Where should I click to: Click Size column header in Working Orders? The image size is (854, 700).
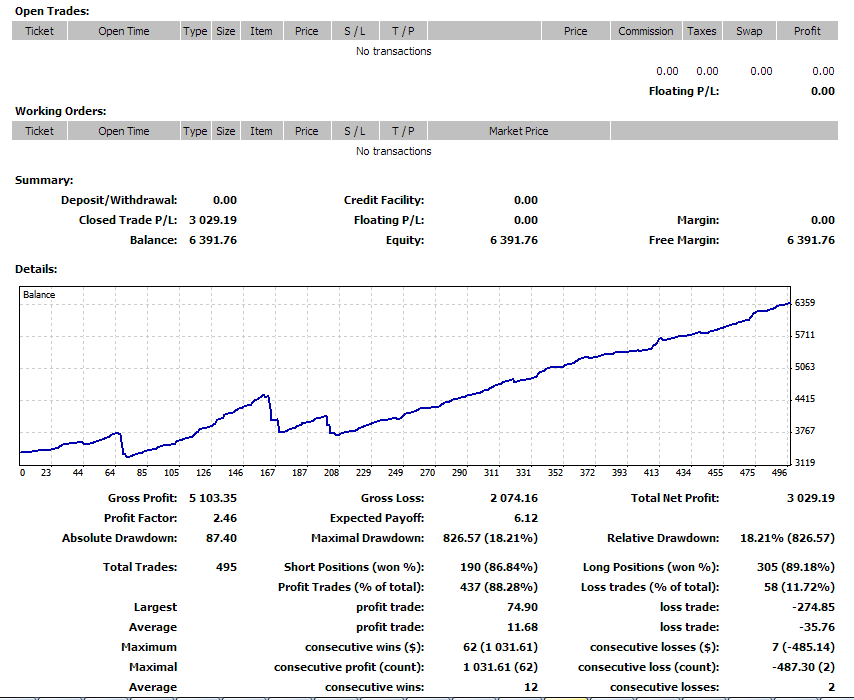pos(226,131)
